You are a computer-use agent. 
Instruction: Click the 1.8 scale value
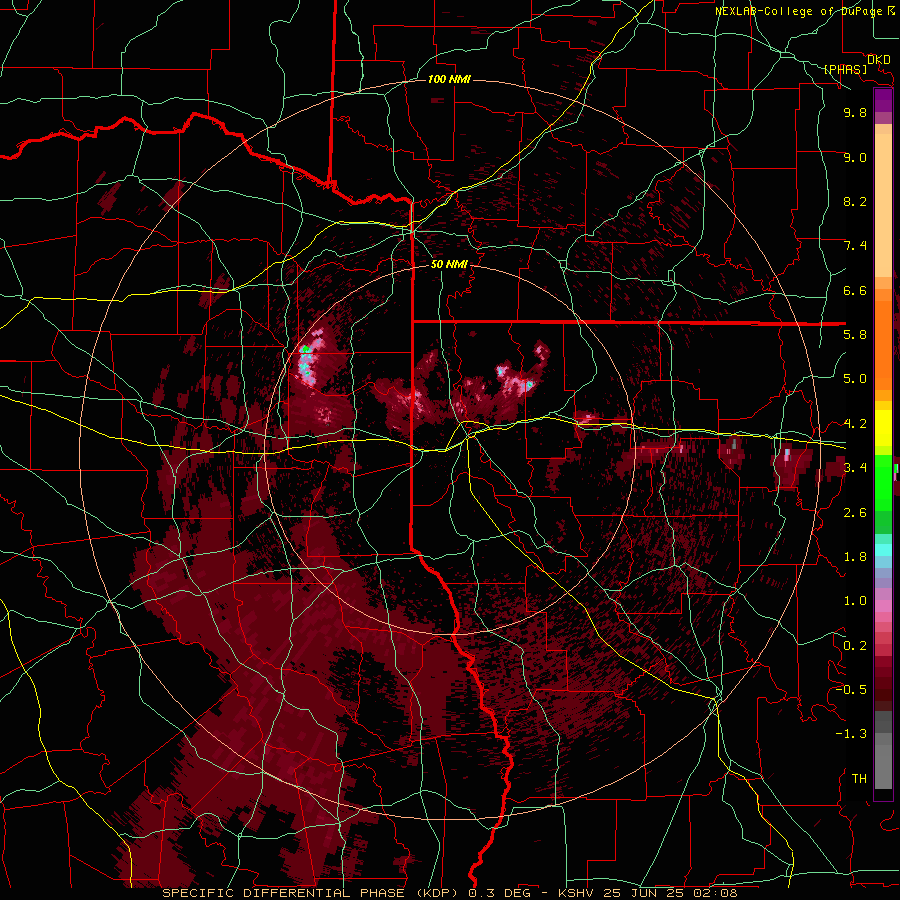855,557
